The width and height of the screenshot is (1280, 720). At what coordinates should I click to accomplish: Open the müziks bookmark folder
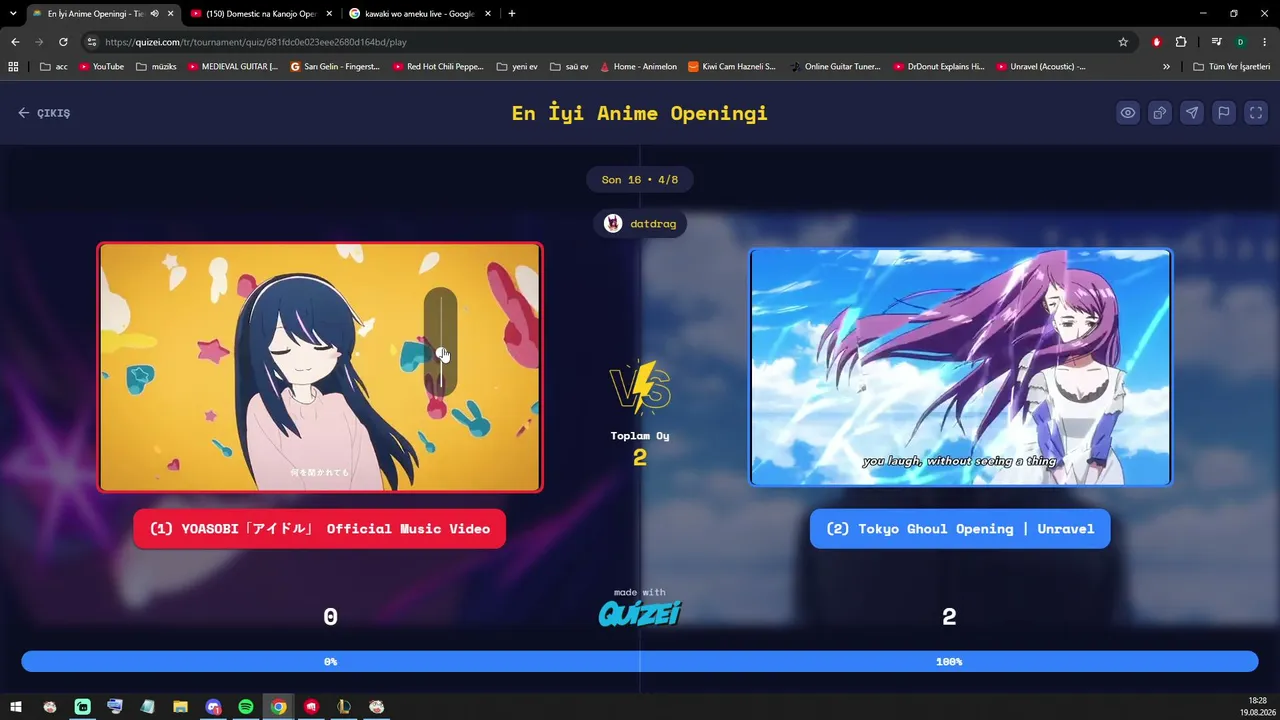156,67
